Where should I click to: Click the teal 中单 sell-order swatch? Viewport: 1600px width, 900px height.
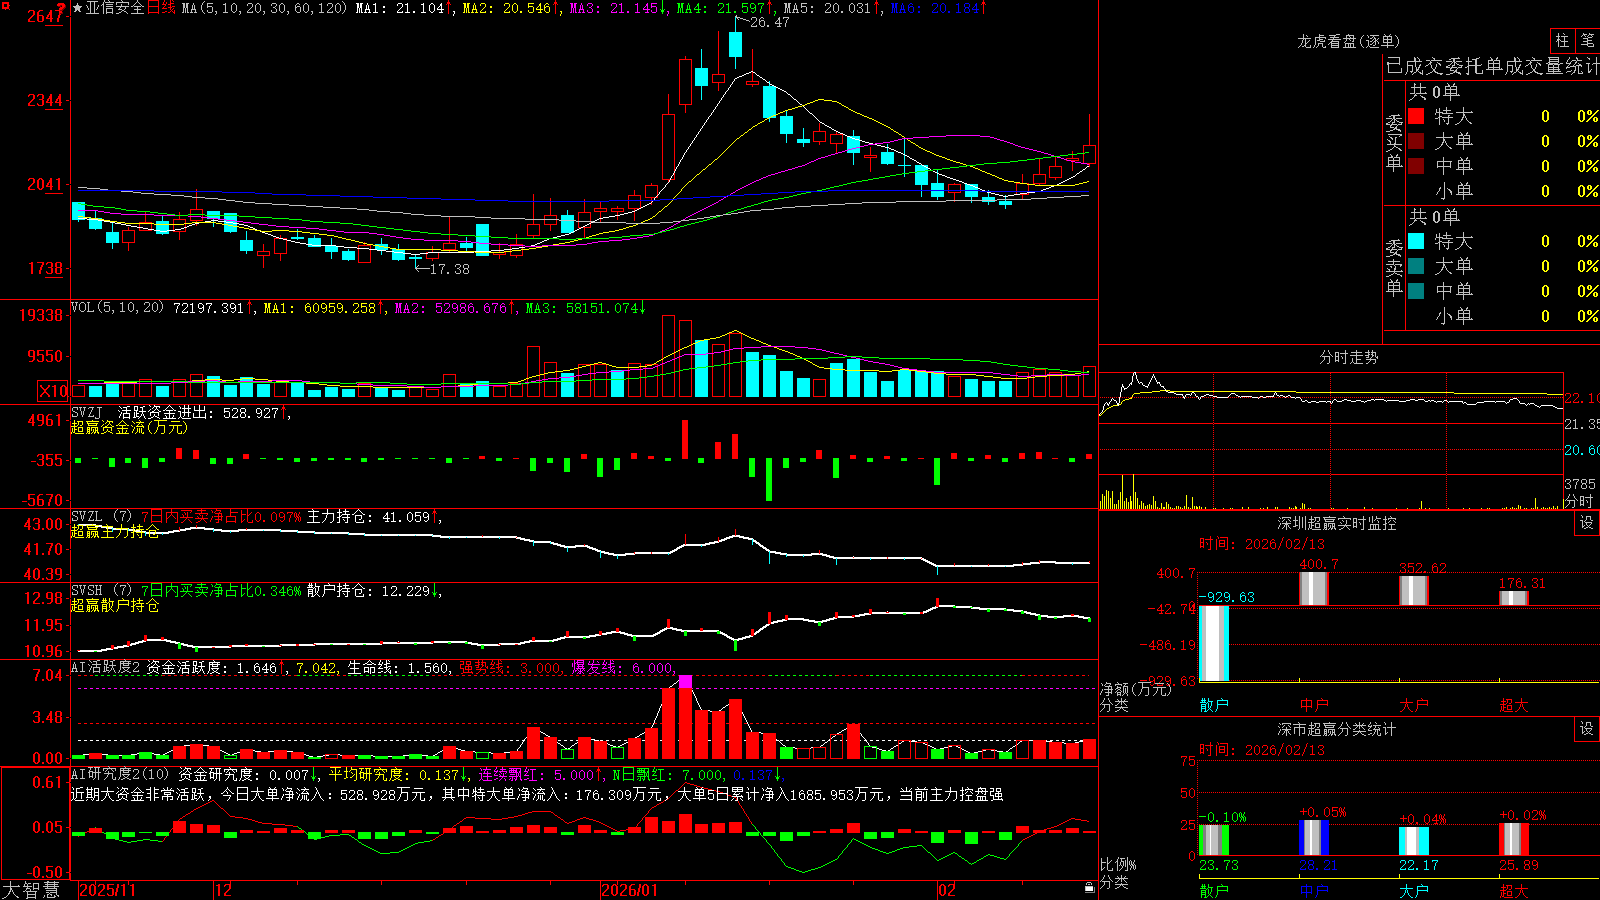pos(1416,290)
